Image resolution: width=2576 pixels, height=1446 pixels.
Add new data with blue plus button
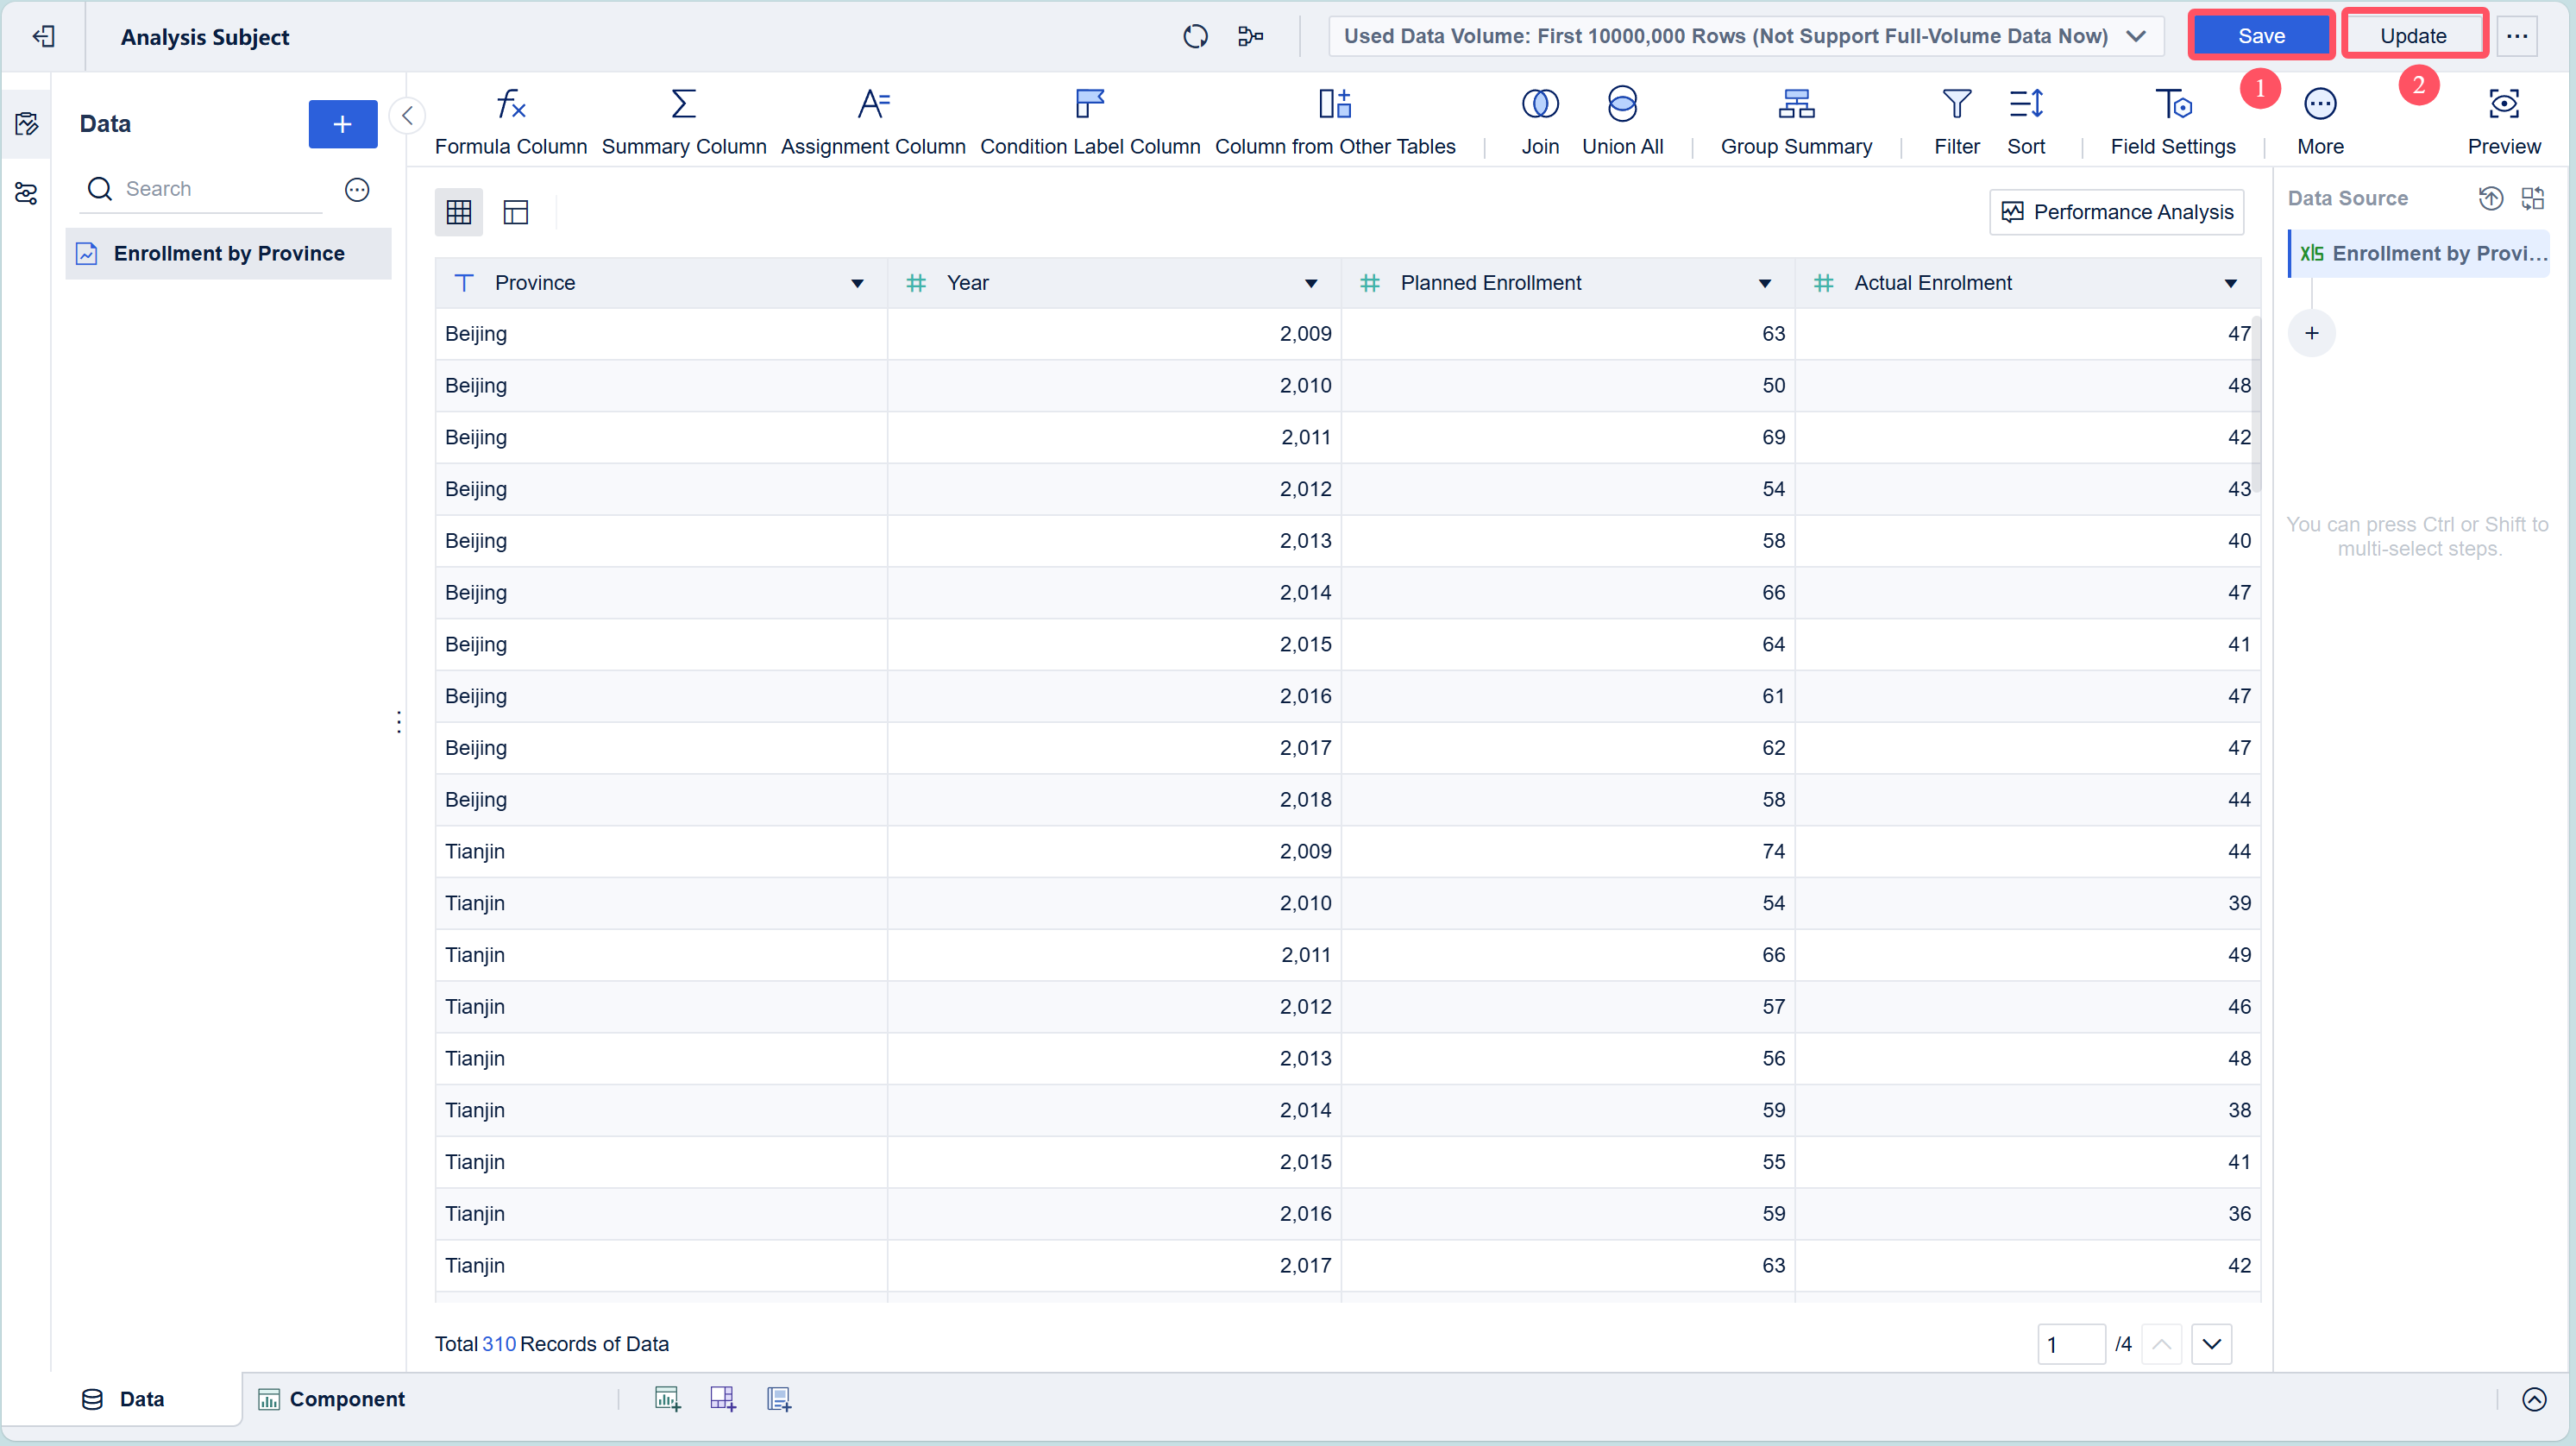(342, 124)
